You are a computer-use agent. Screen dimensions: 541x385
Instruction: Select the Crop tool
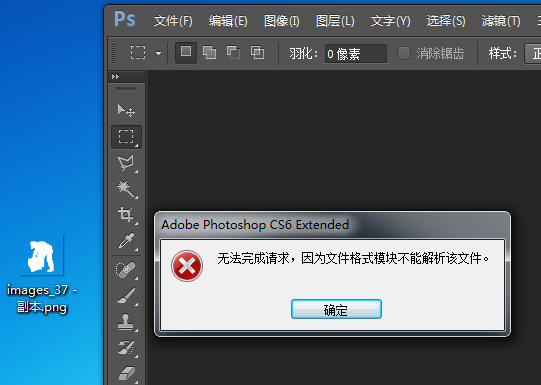click(126, 215)
